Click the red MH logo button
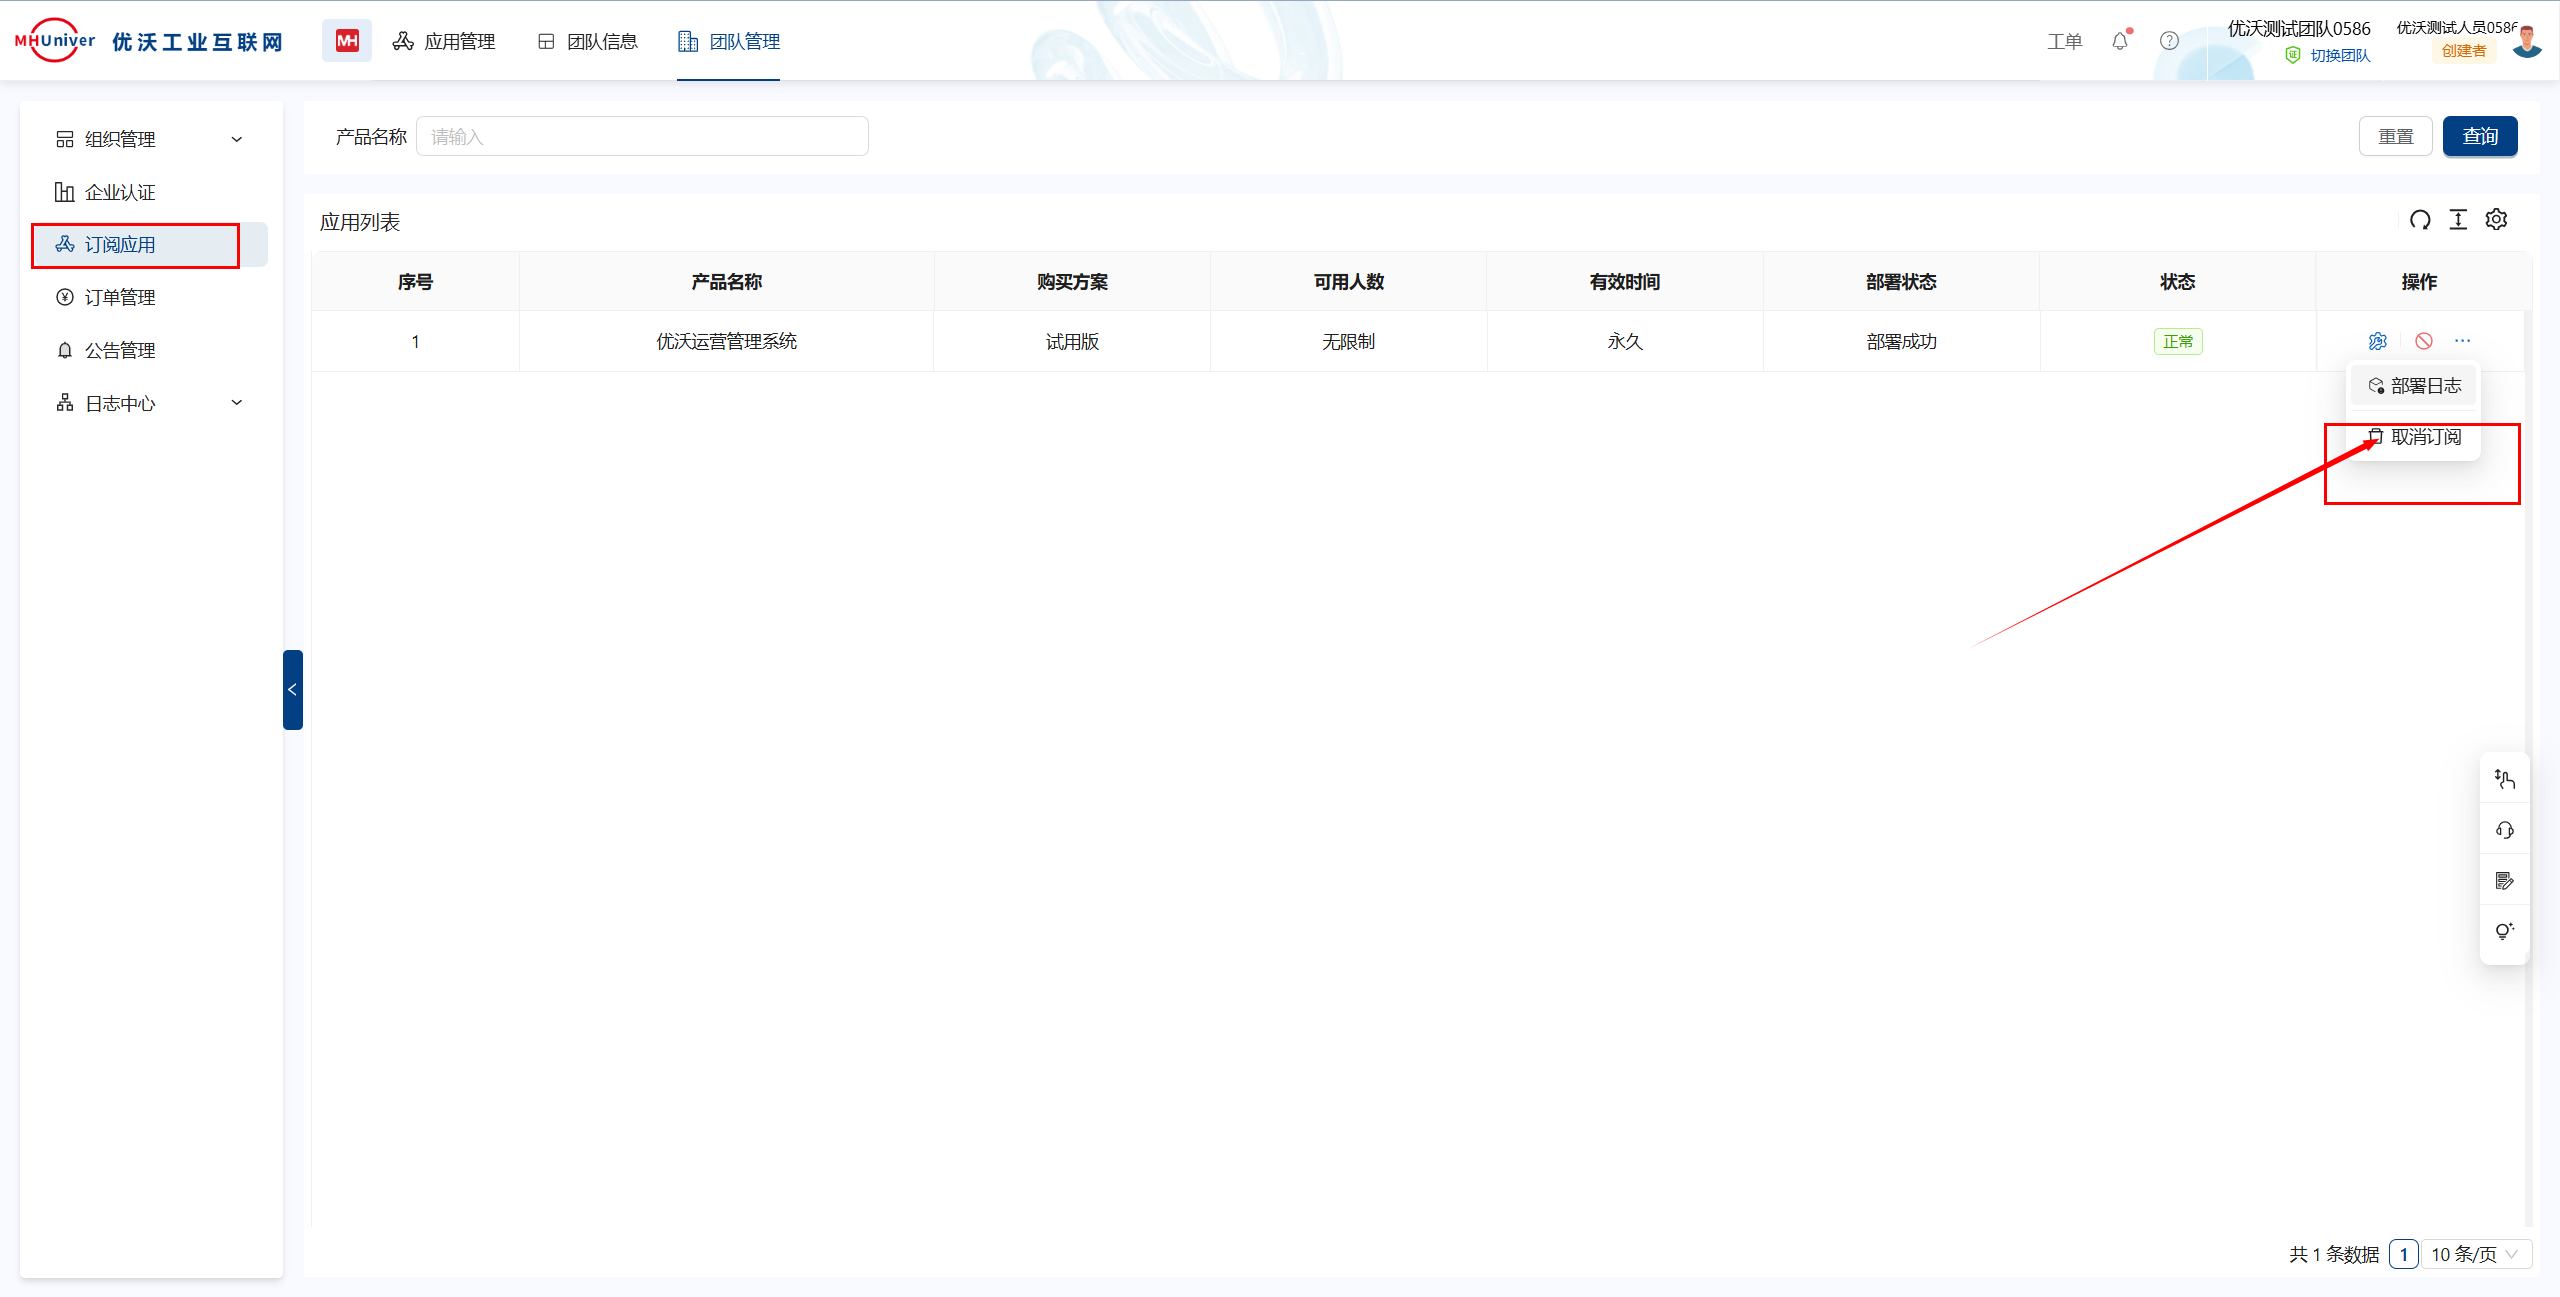 (347, 41)
